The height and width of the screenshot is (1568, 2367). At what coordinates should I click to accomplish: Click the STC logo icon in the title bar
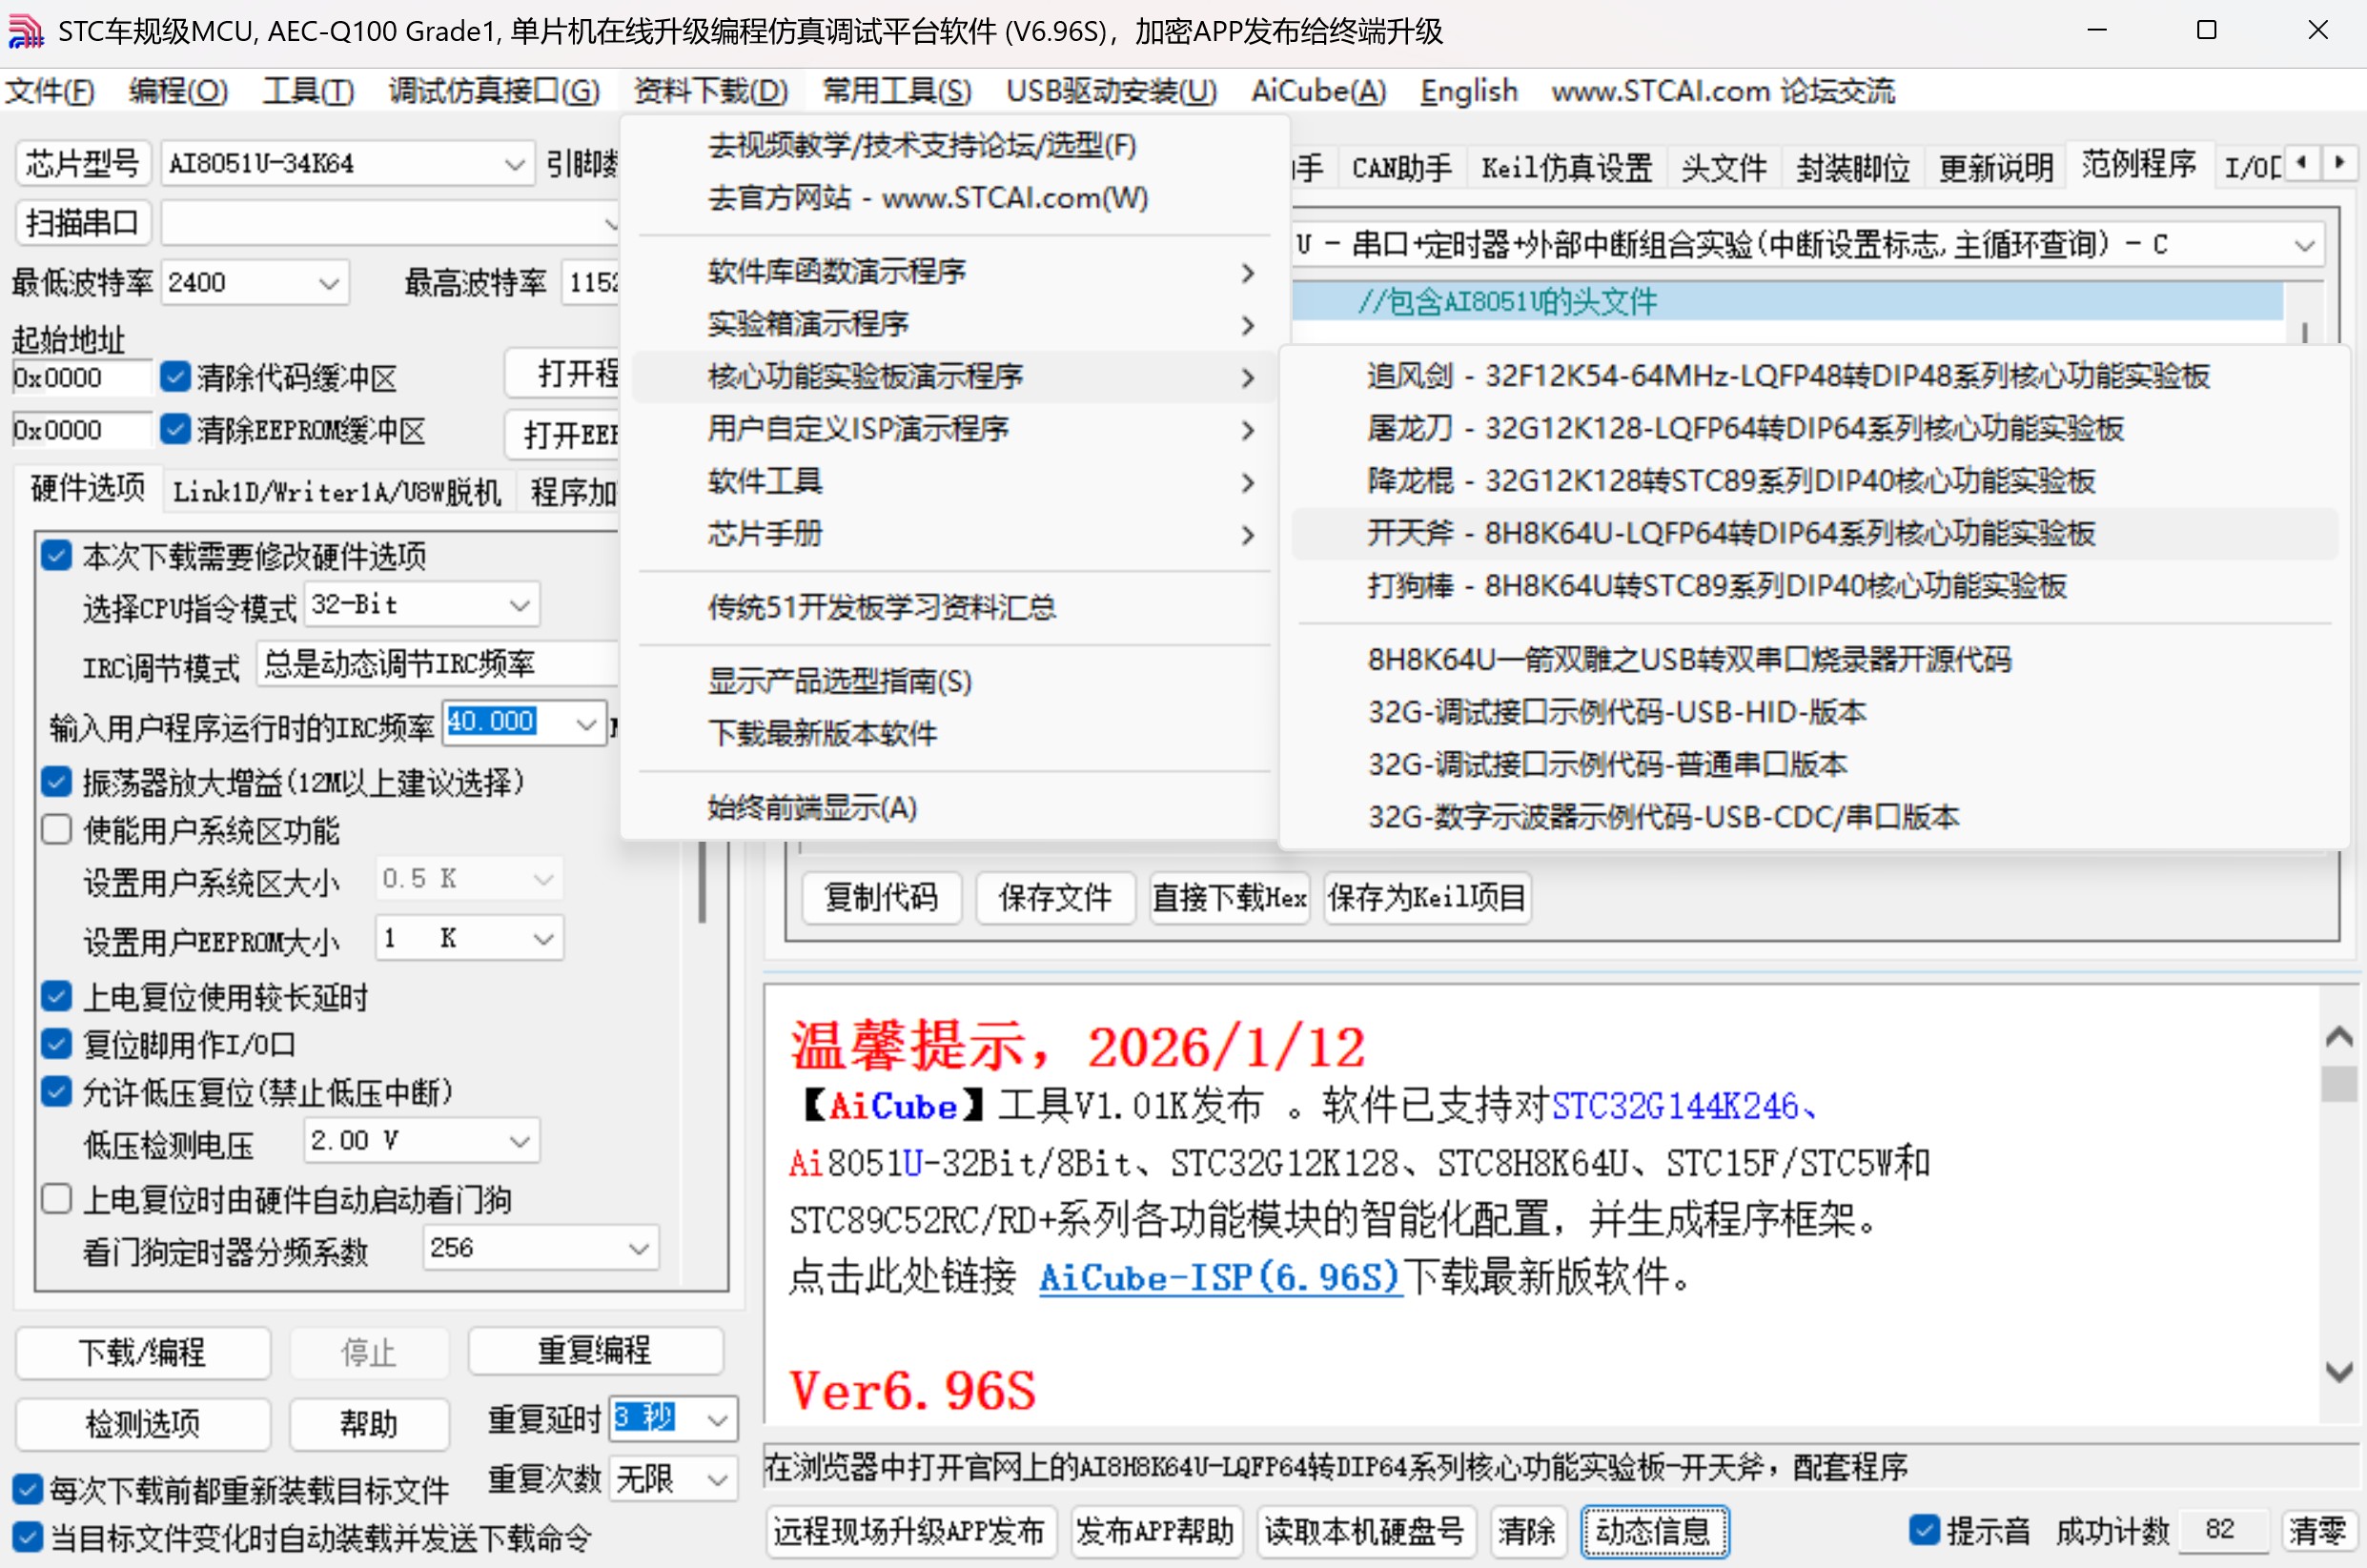click(26, 30)
